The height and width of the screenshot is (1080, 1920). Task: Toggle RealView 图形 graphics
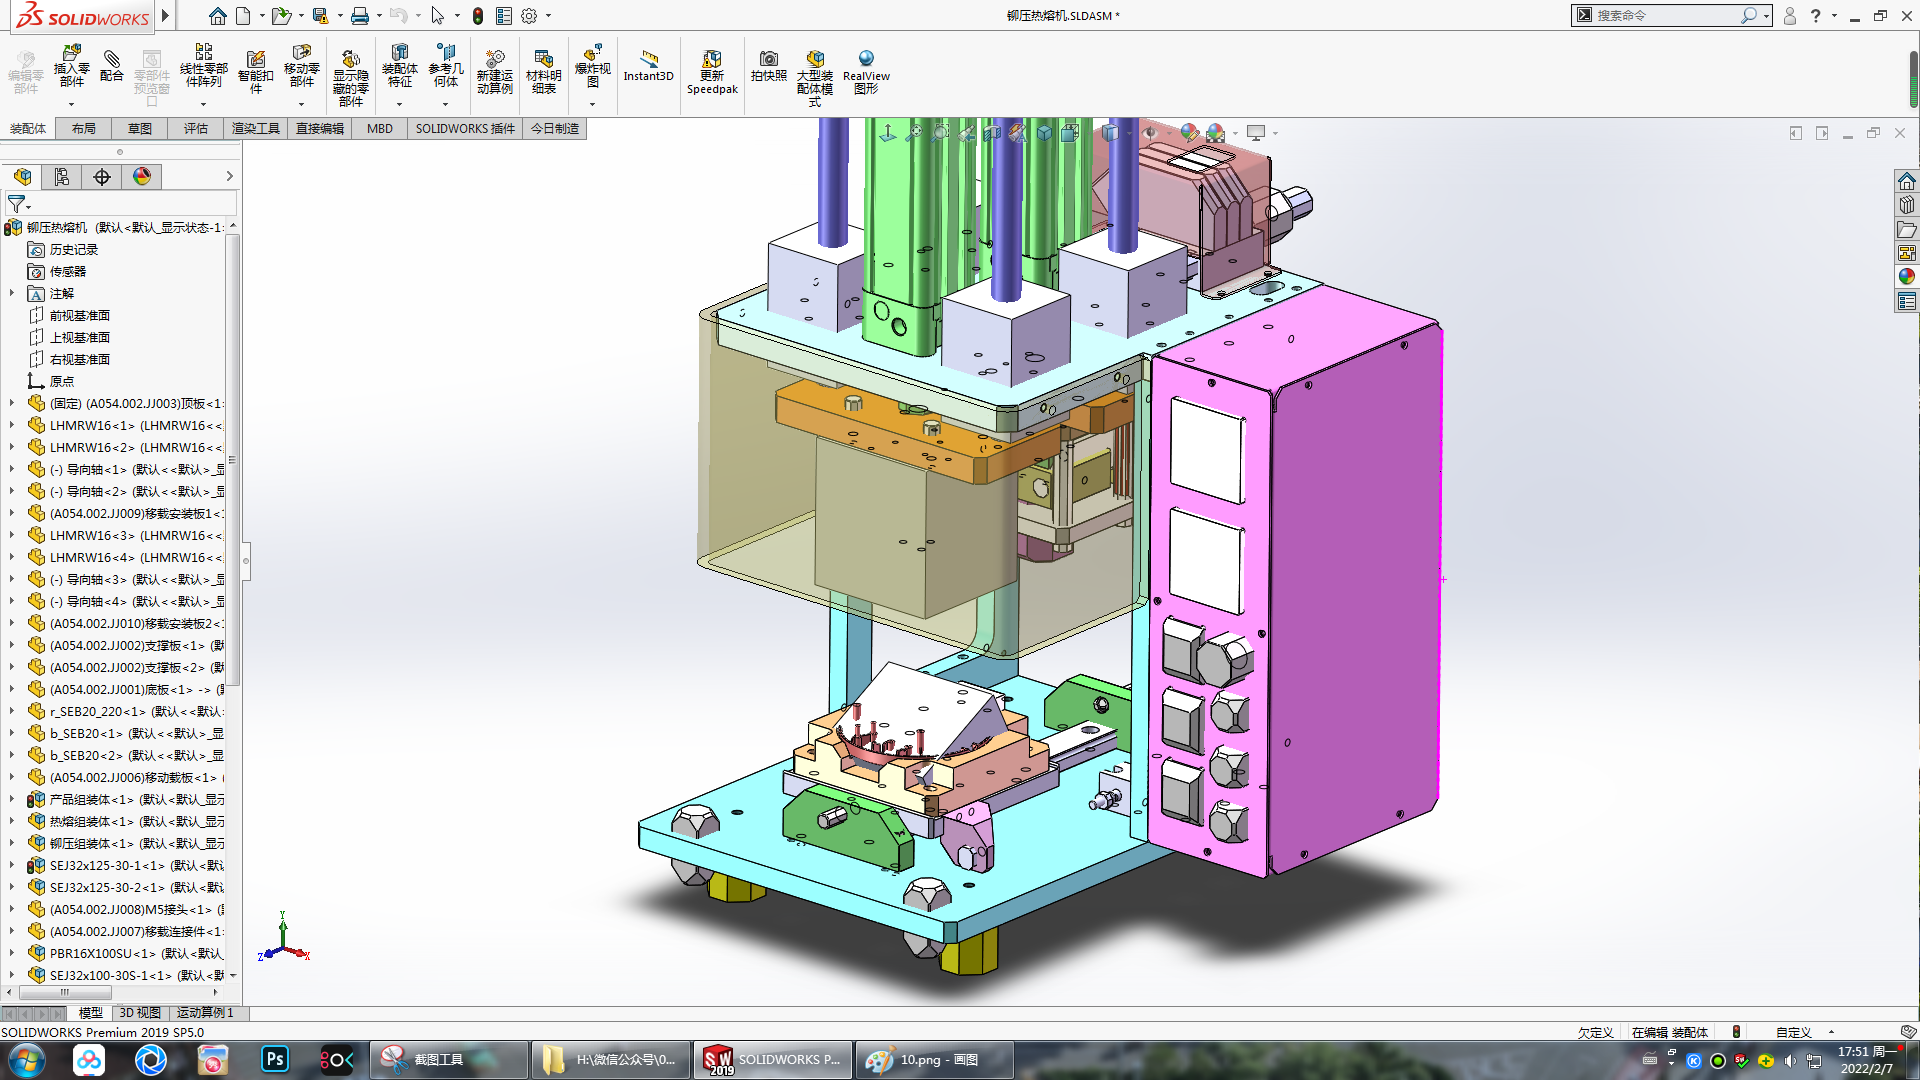click(x=866, y=62)
